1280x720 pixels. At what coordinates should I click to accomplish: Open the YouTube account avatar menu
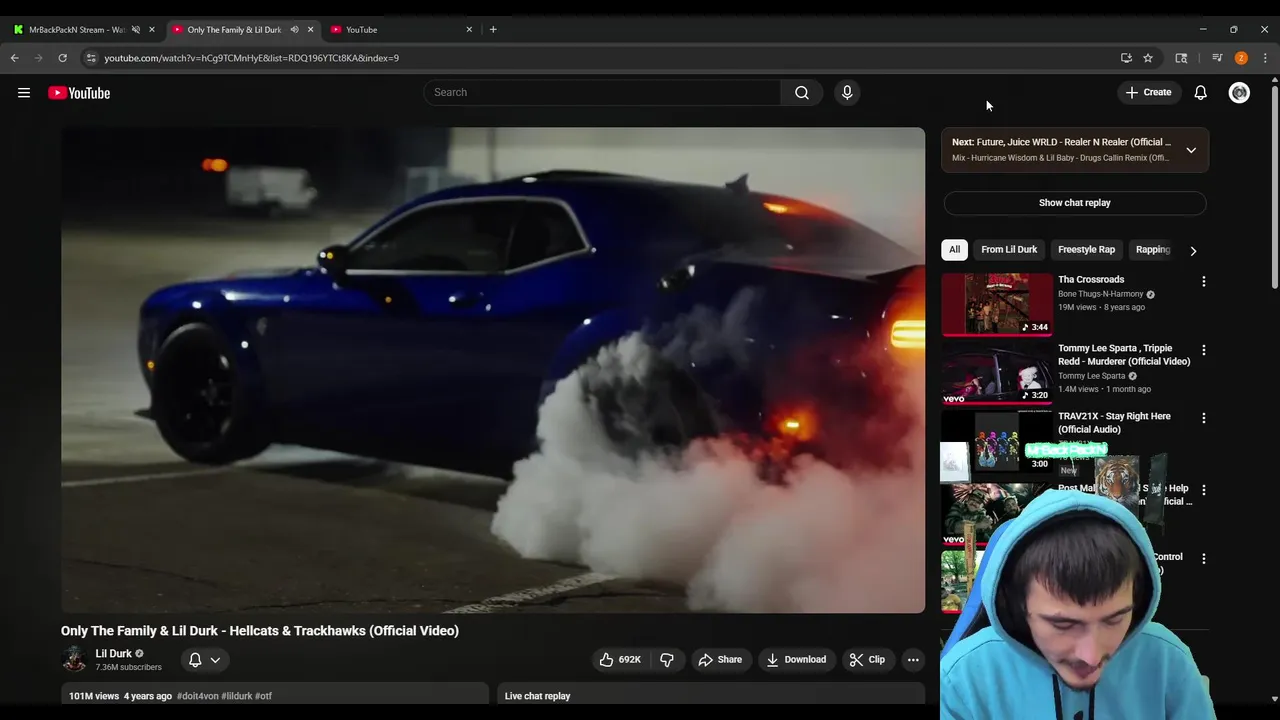1239,92
